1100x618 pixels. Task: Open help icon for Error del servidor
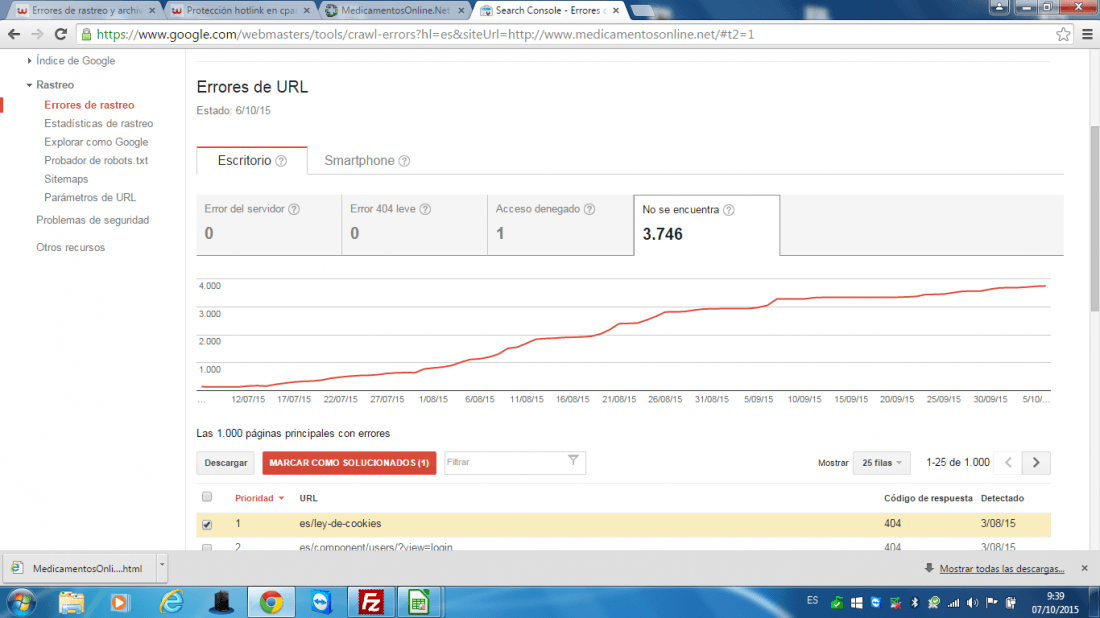[x=294, y=209]
